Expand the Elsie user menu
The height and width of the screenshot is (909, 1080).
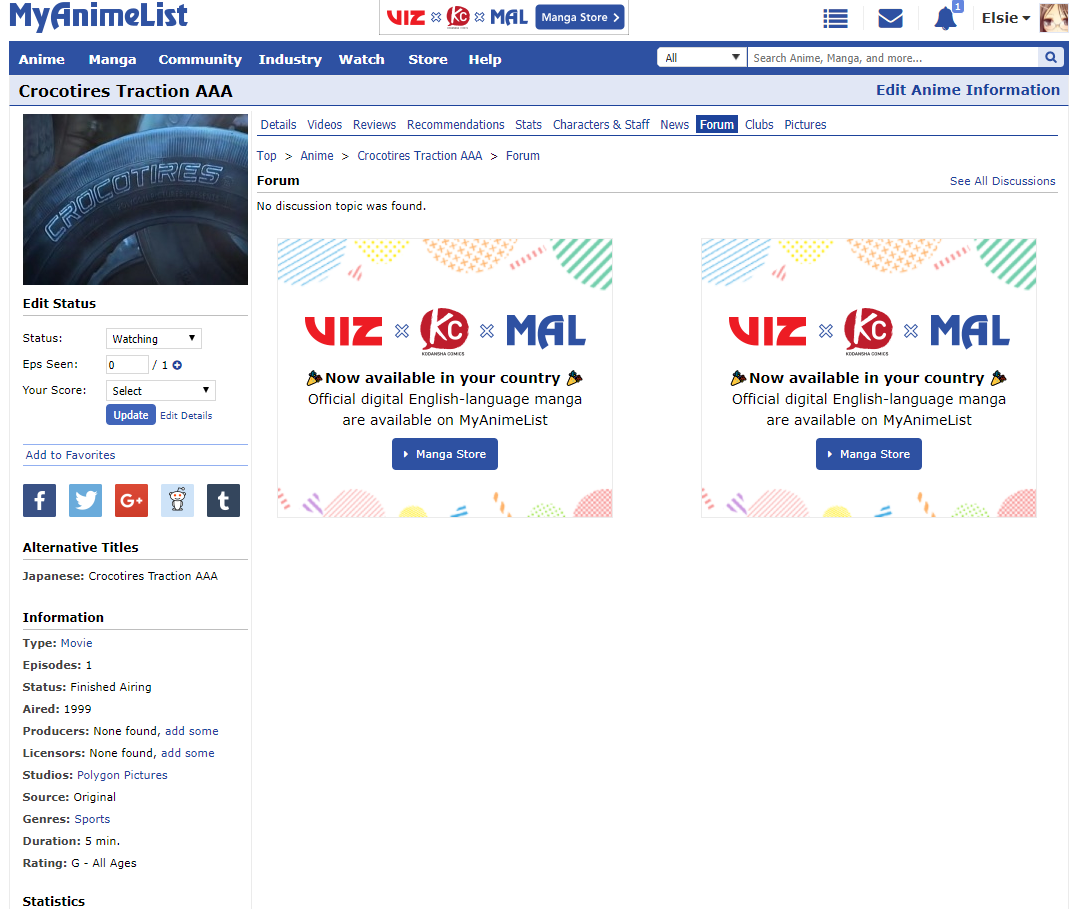(1006, 18)
